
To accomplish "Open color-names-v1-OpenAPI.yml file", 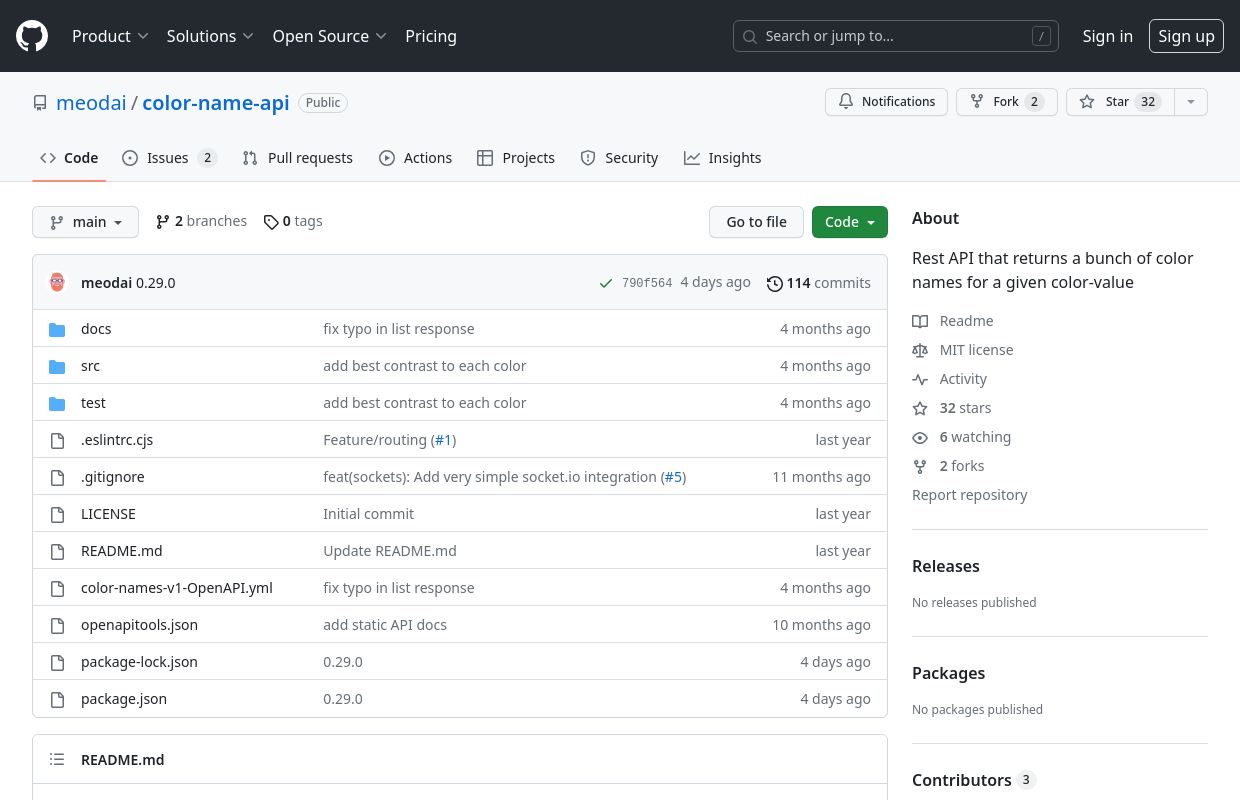I will (x=177, y=588).
